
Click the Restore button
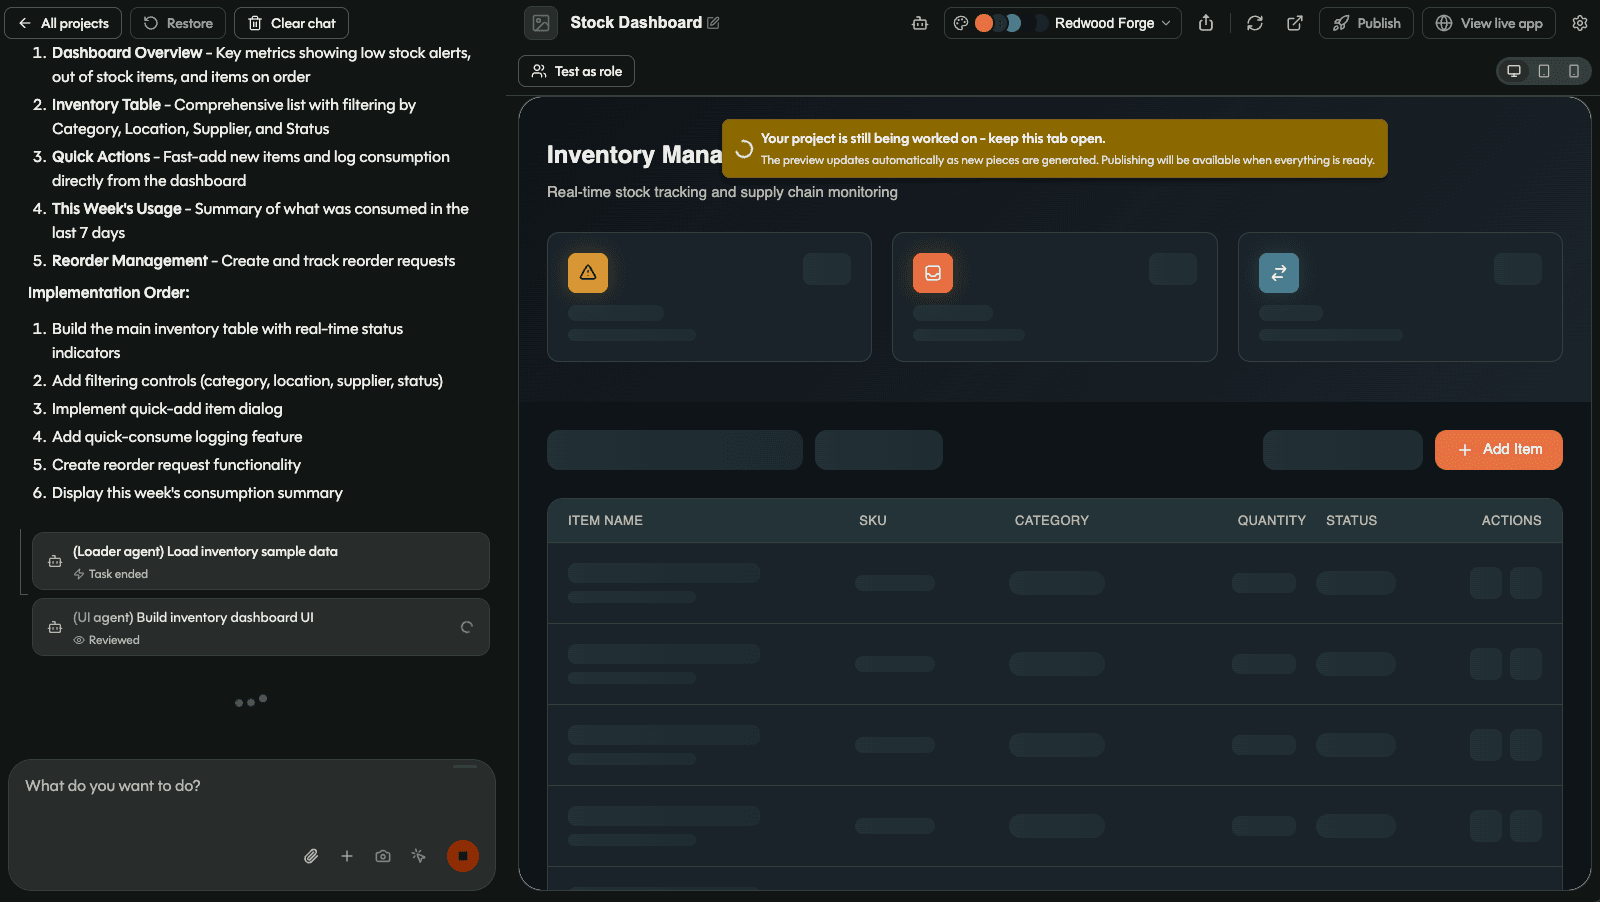click(178, 23)
